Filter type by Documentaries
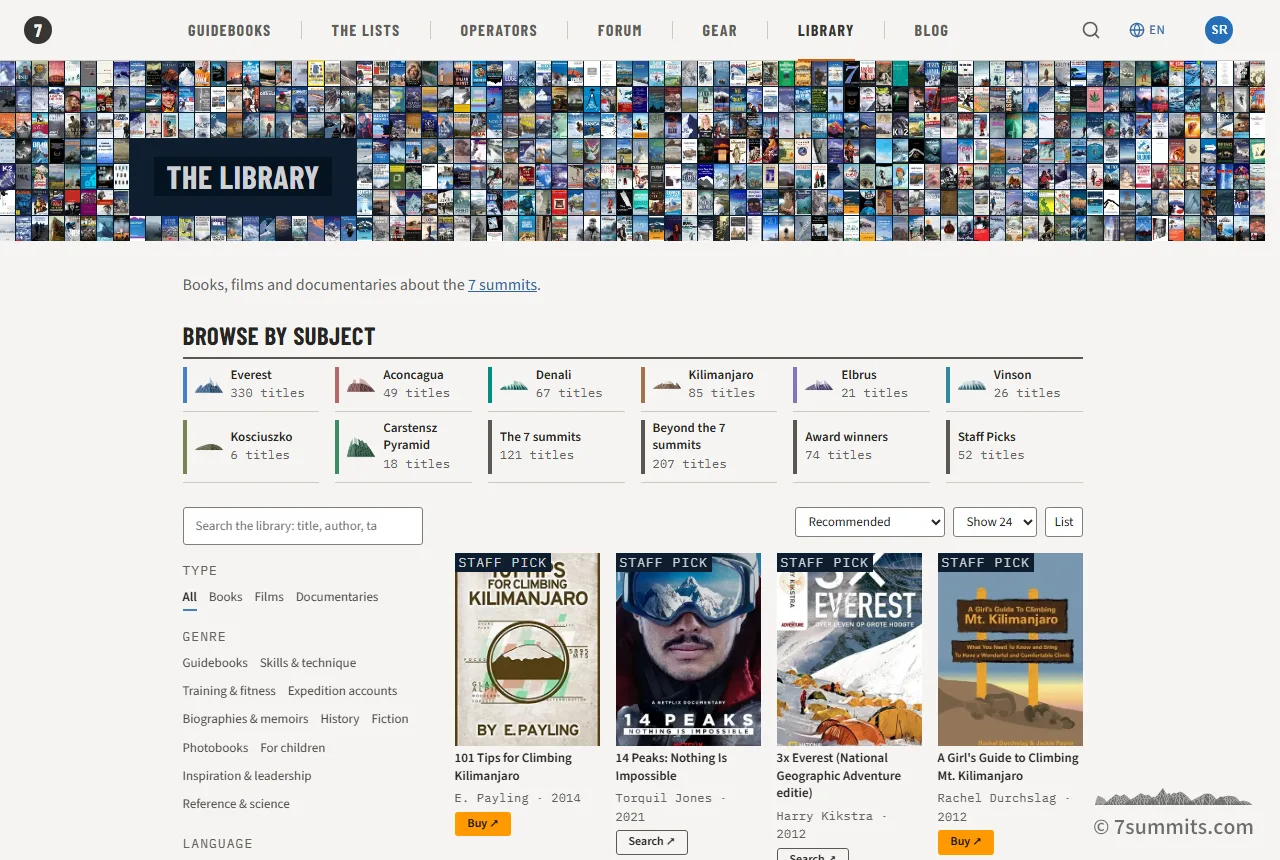Image resolution: width=1280 pixels, height=860 pixels. [x=337, y=597]
